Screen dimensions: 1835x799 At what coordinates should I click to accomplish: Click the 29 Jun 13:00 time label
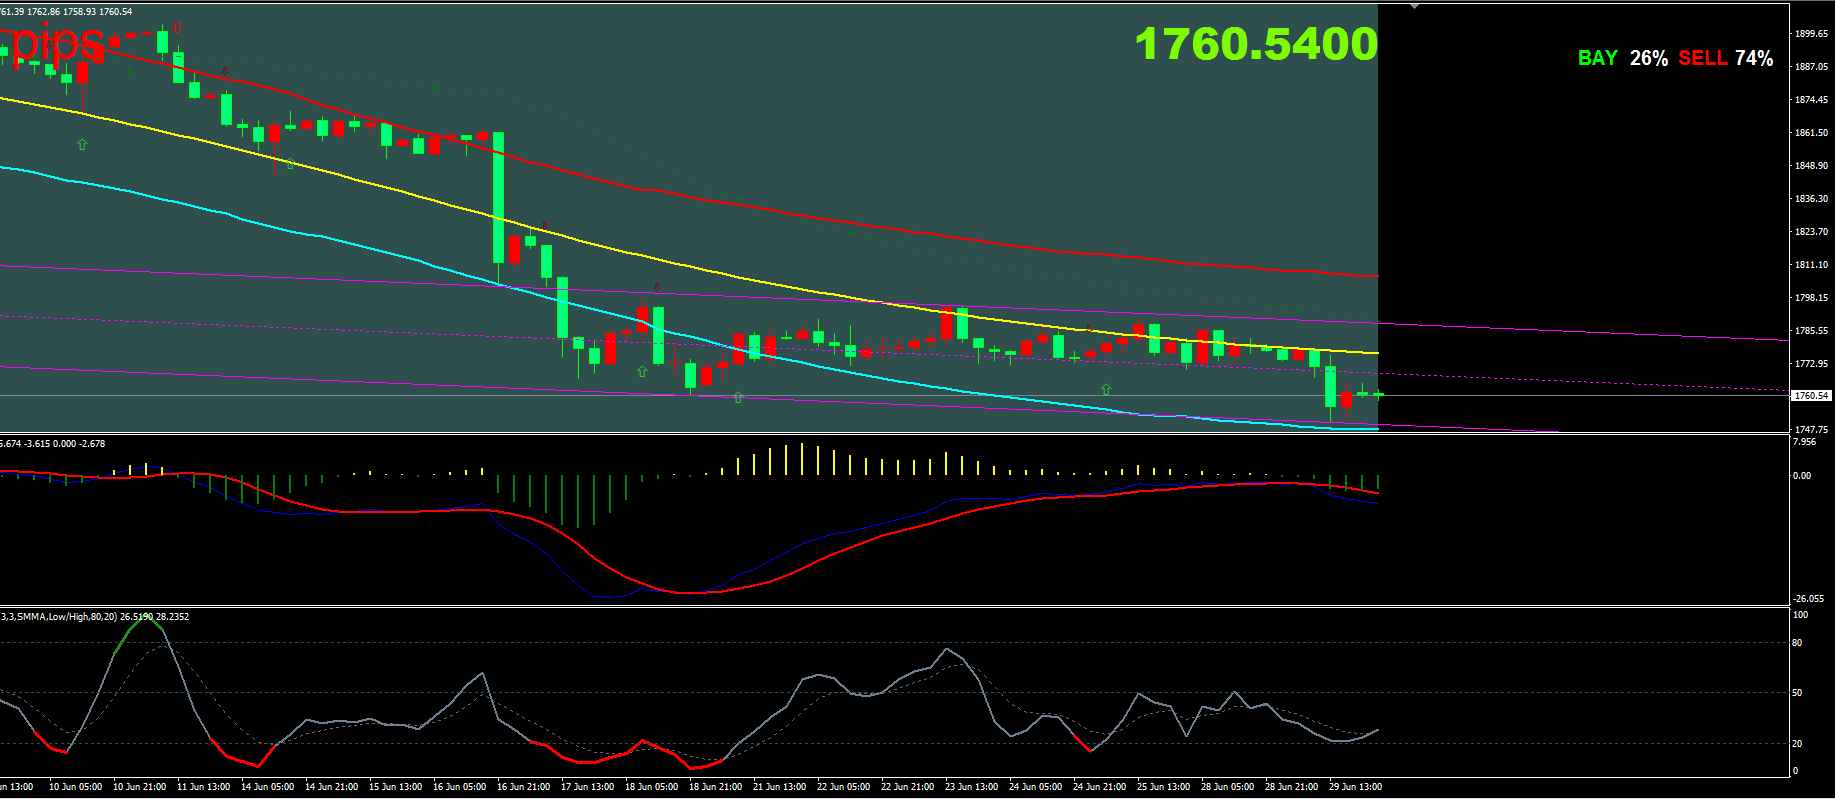pyautogui.click(x=1355, y=787)
